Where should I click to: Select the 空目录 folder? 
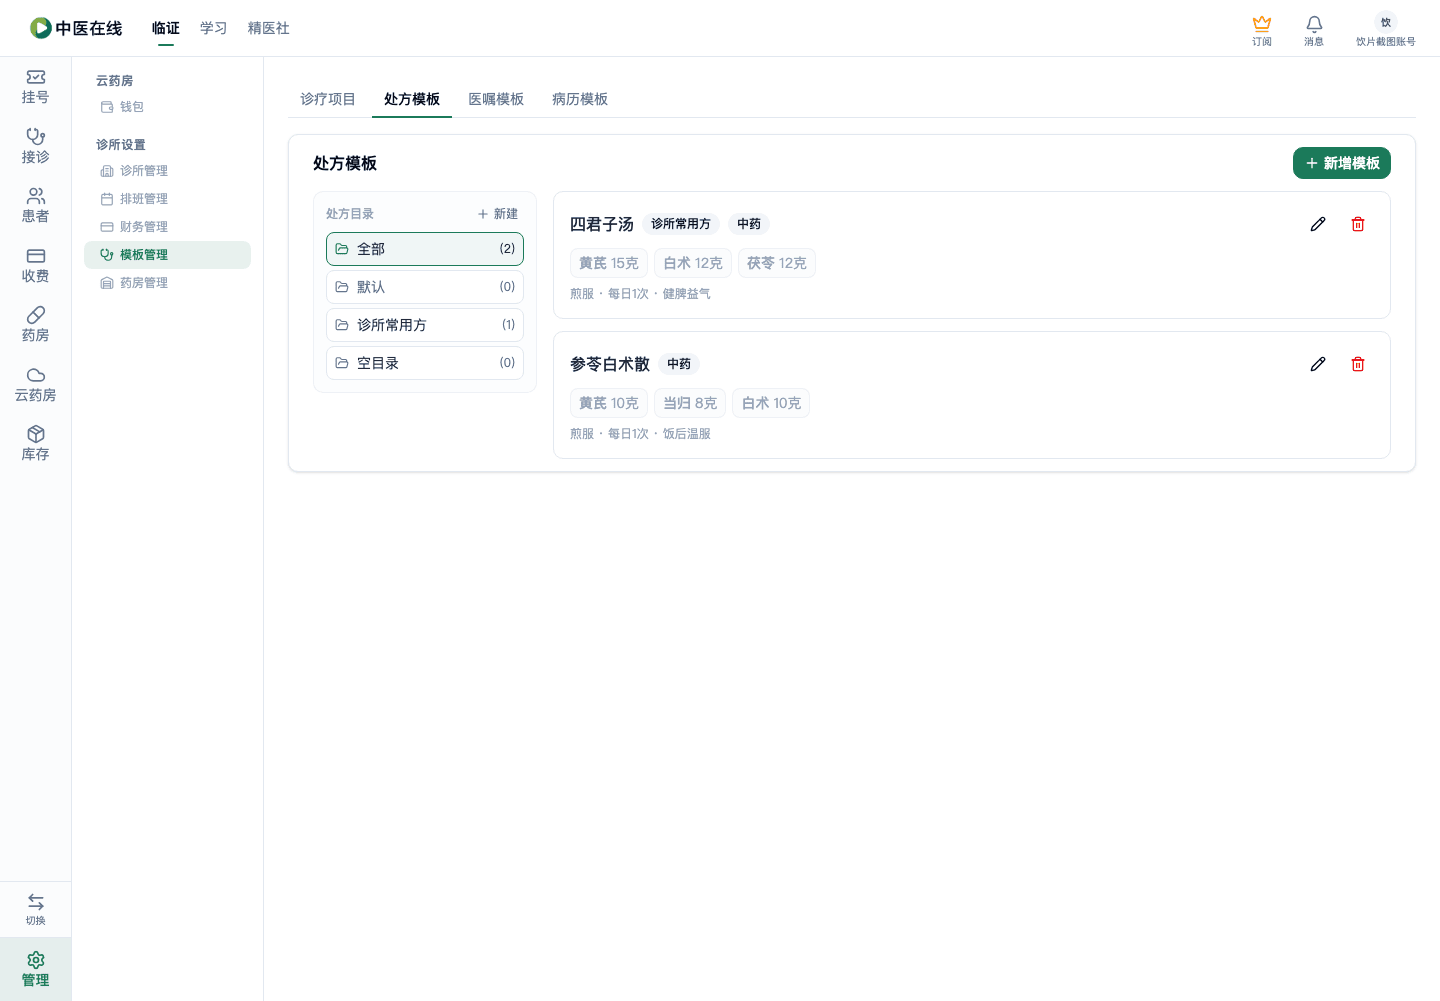point(425,363)
